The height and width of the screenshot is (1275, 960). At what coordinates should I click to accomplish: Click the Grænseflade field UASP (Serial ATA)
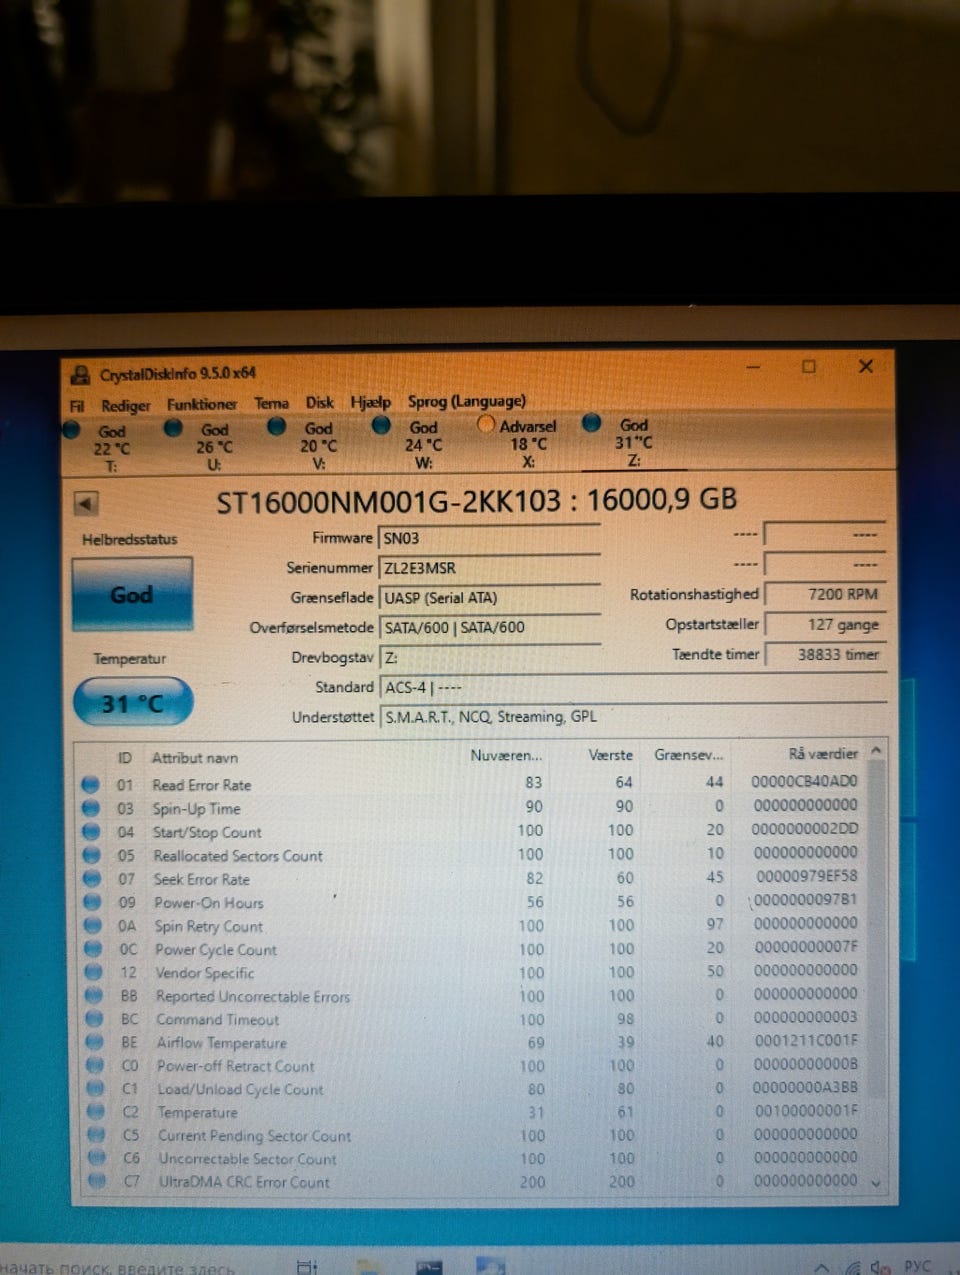pyautogui.click(x=489, y=598)
